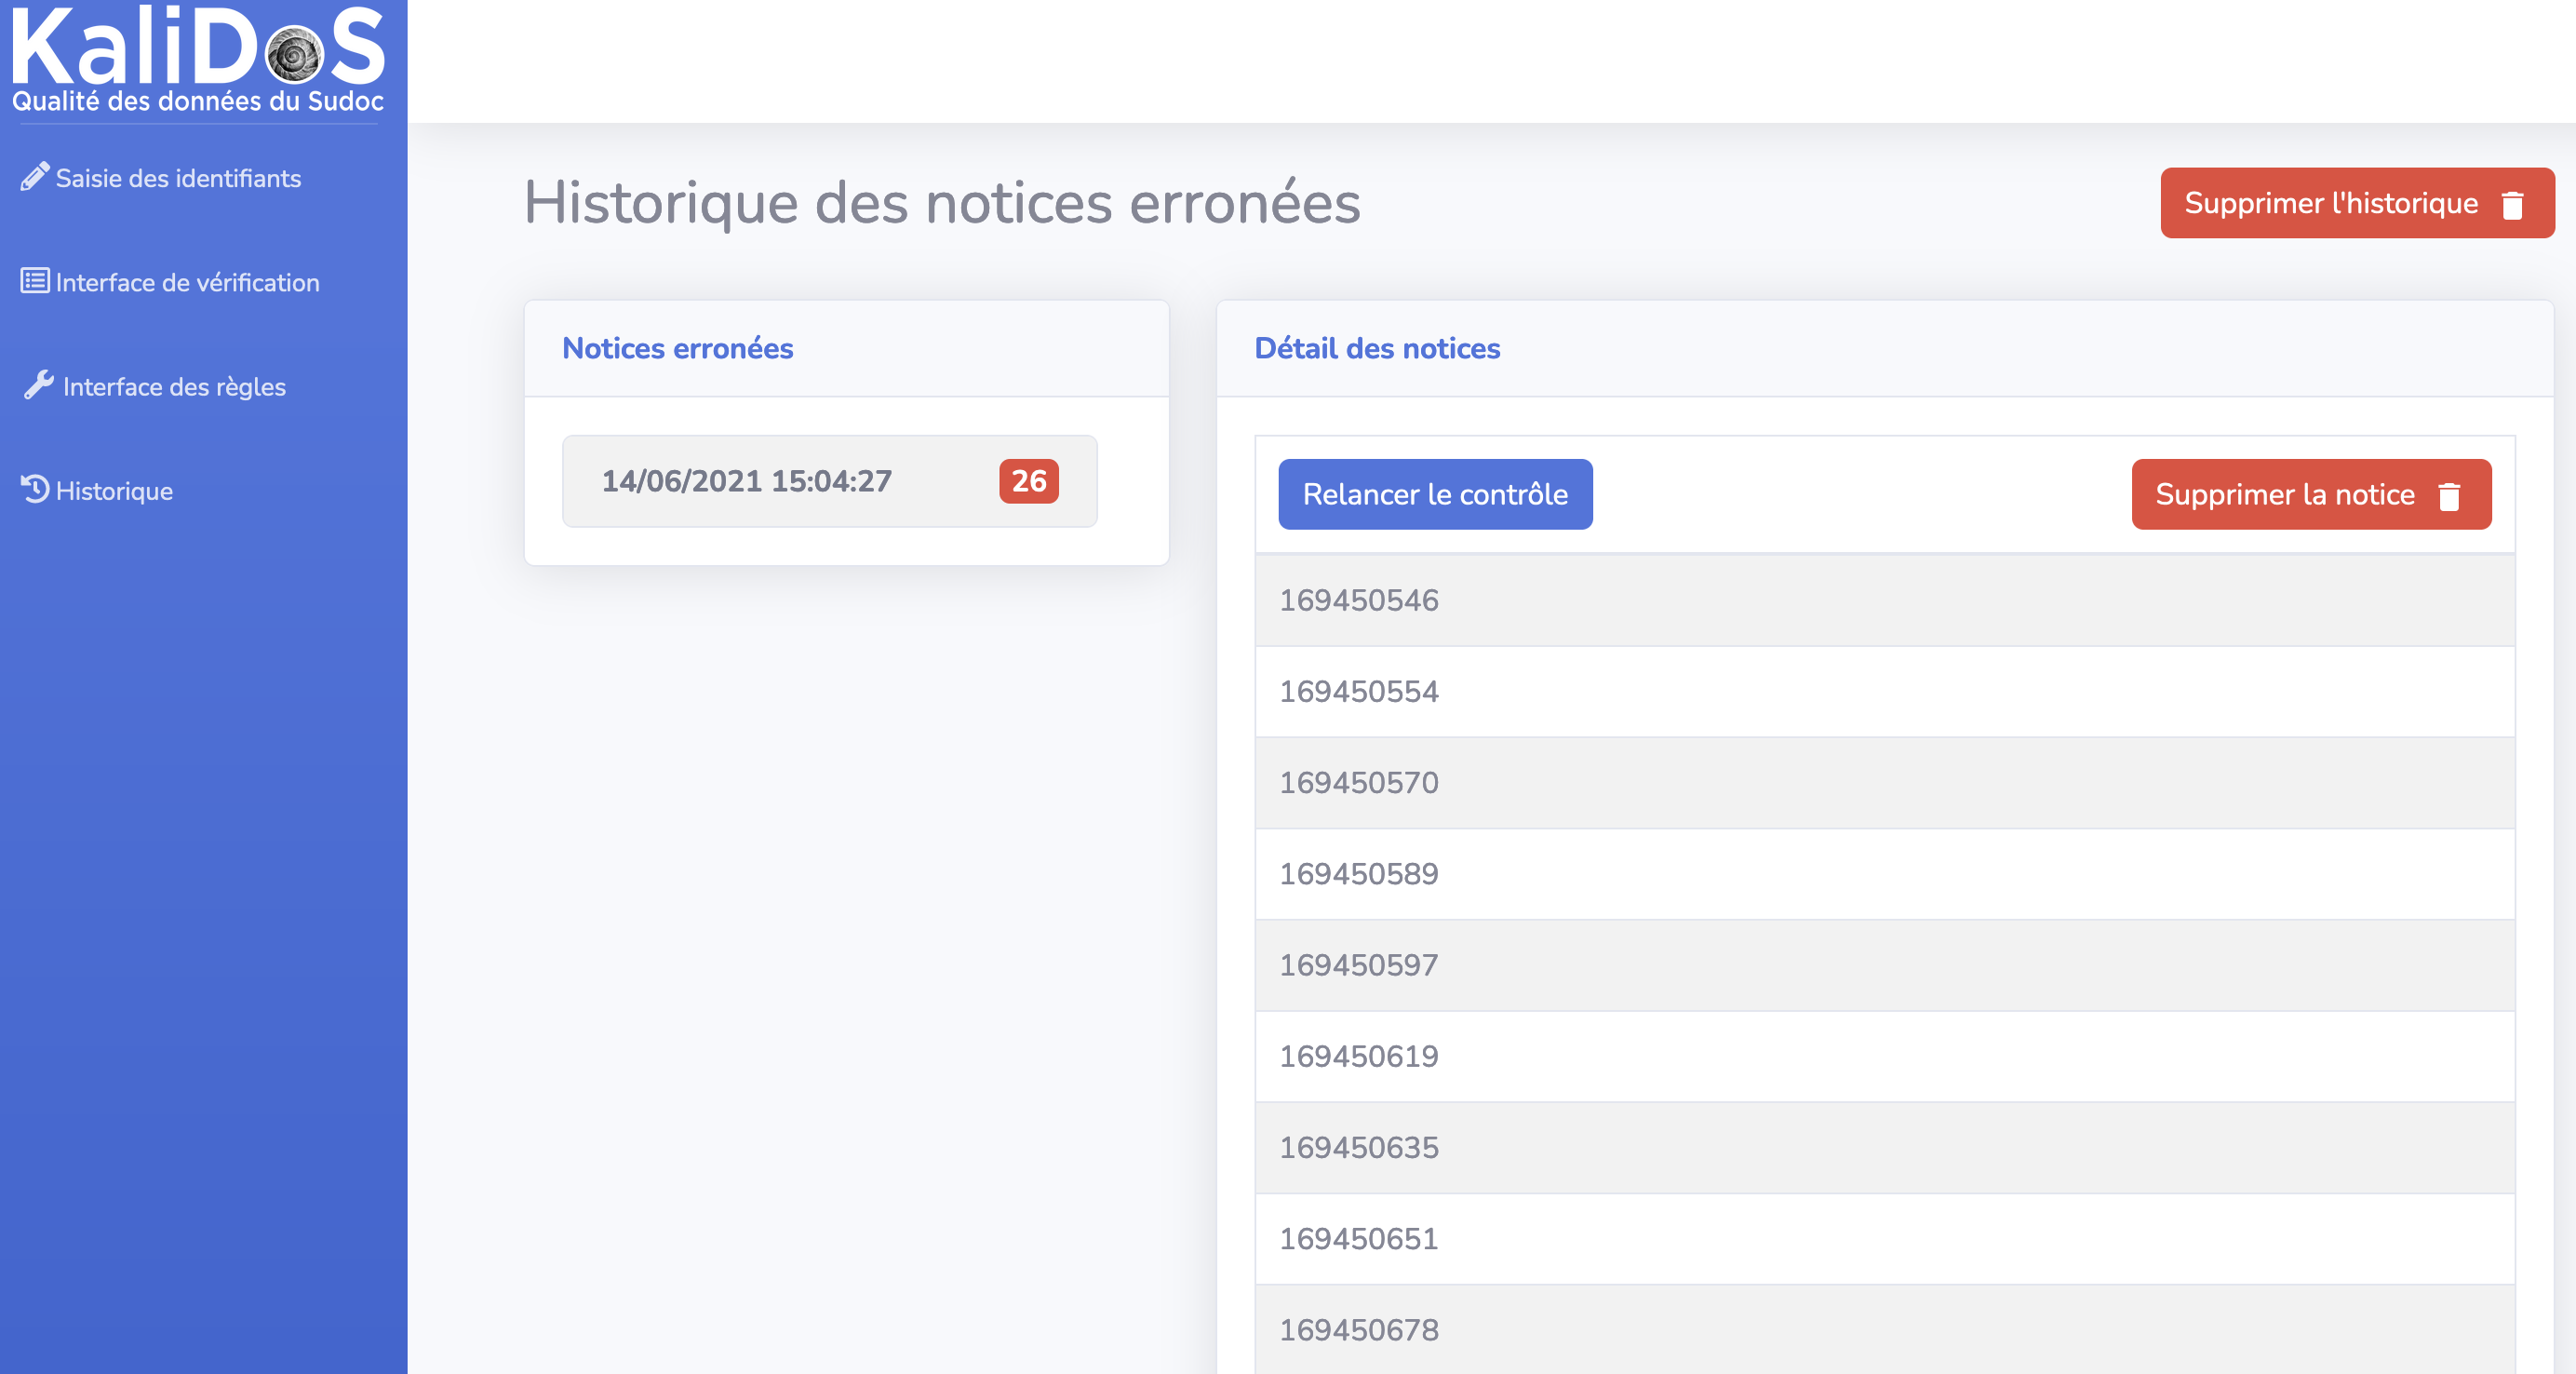
Task: Click the trash icon in Supprimer la notice
Action: click(x=2449, y=496)
